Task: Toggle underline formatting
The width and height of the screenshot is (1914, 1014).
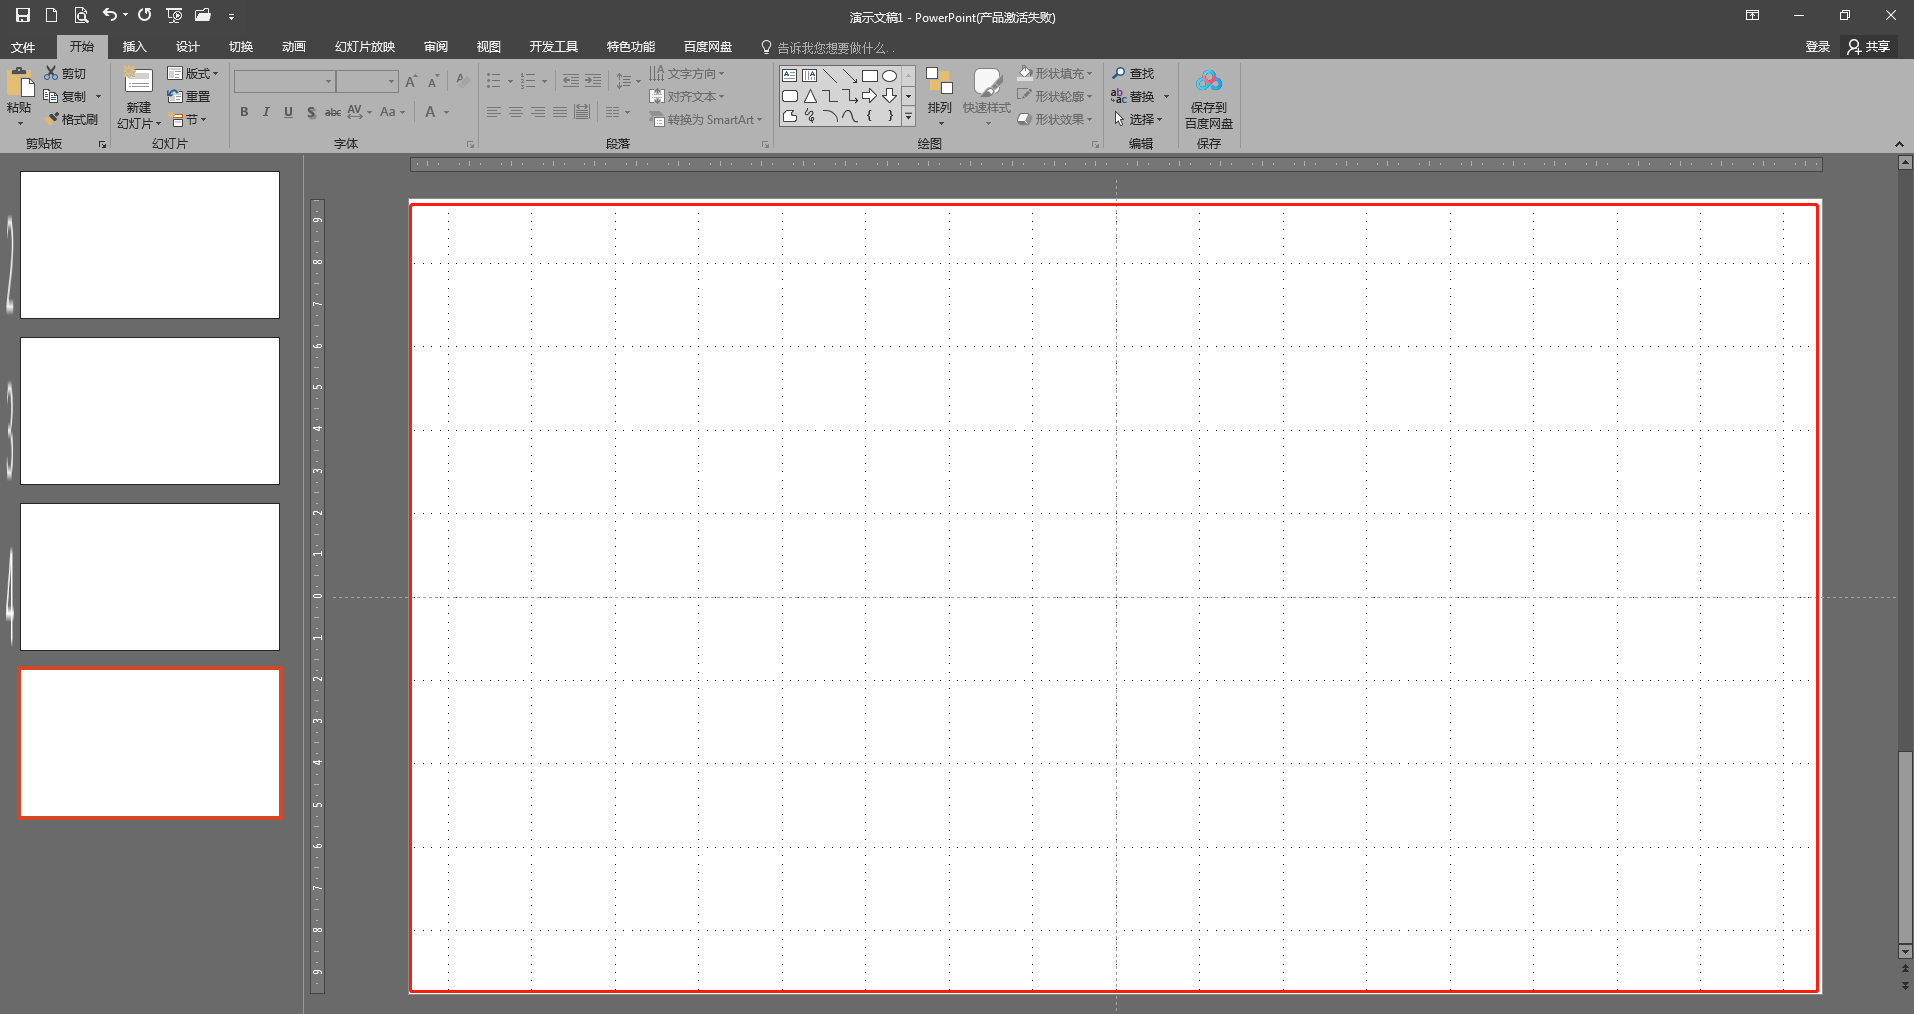Action: pos(288,112)
